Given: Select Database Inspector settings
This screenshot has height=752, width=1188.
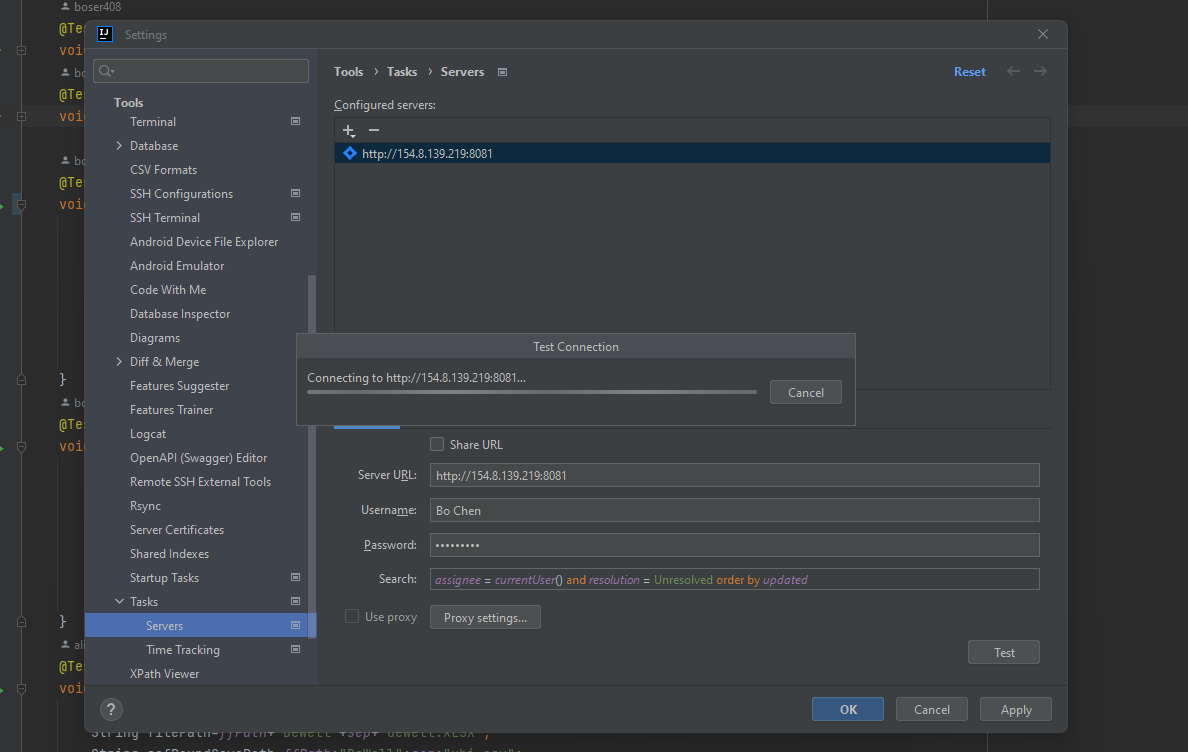Looking at the screenshot, I should tap(180, 314).
